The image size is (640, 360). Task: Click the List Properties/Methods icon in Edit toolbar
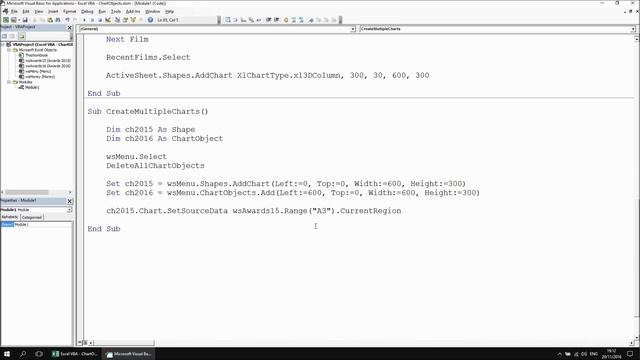coord(227,20)
